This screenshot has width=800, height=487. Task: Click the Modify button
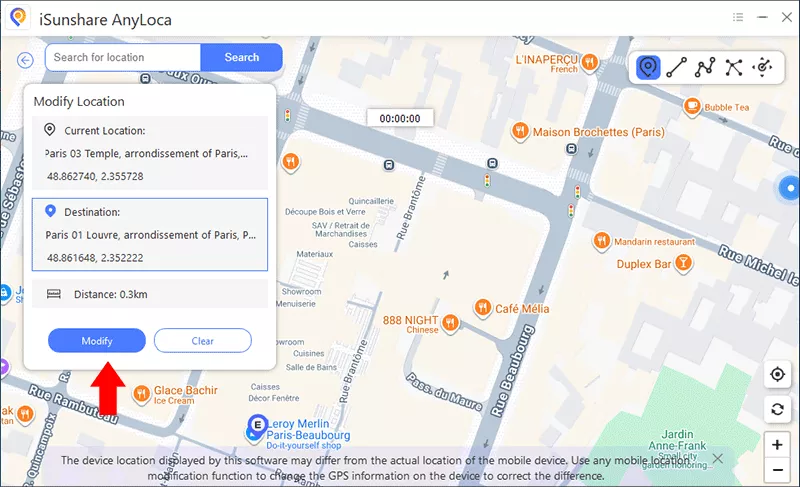(x=97, y=341)
